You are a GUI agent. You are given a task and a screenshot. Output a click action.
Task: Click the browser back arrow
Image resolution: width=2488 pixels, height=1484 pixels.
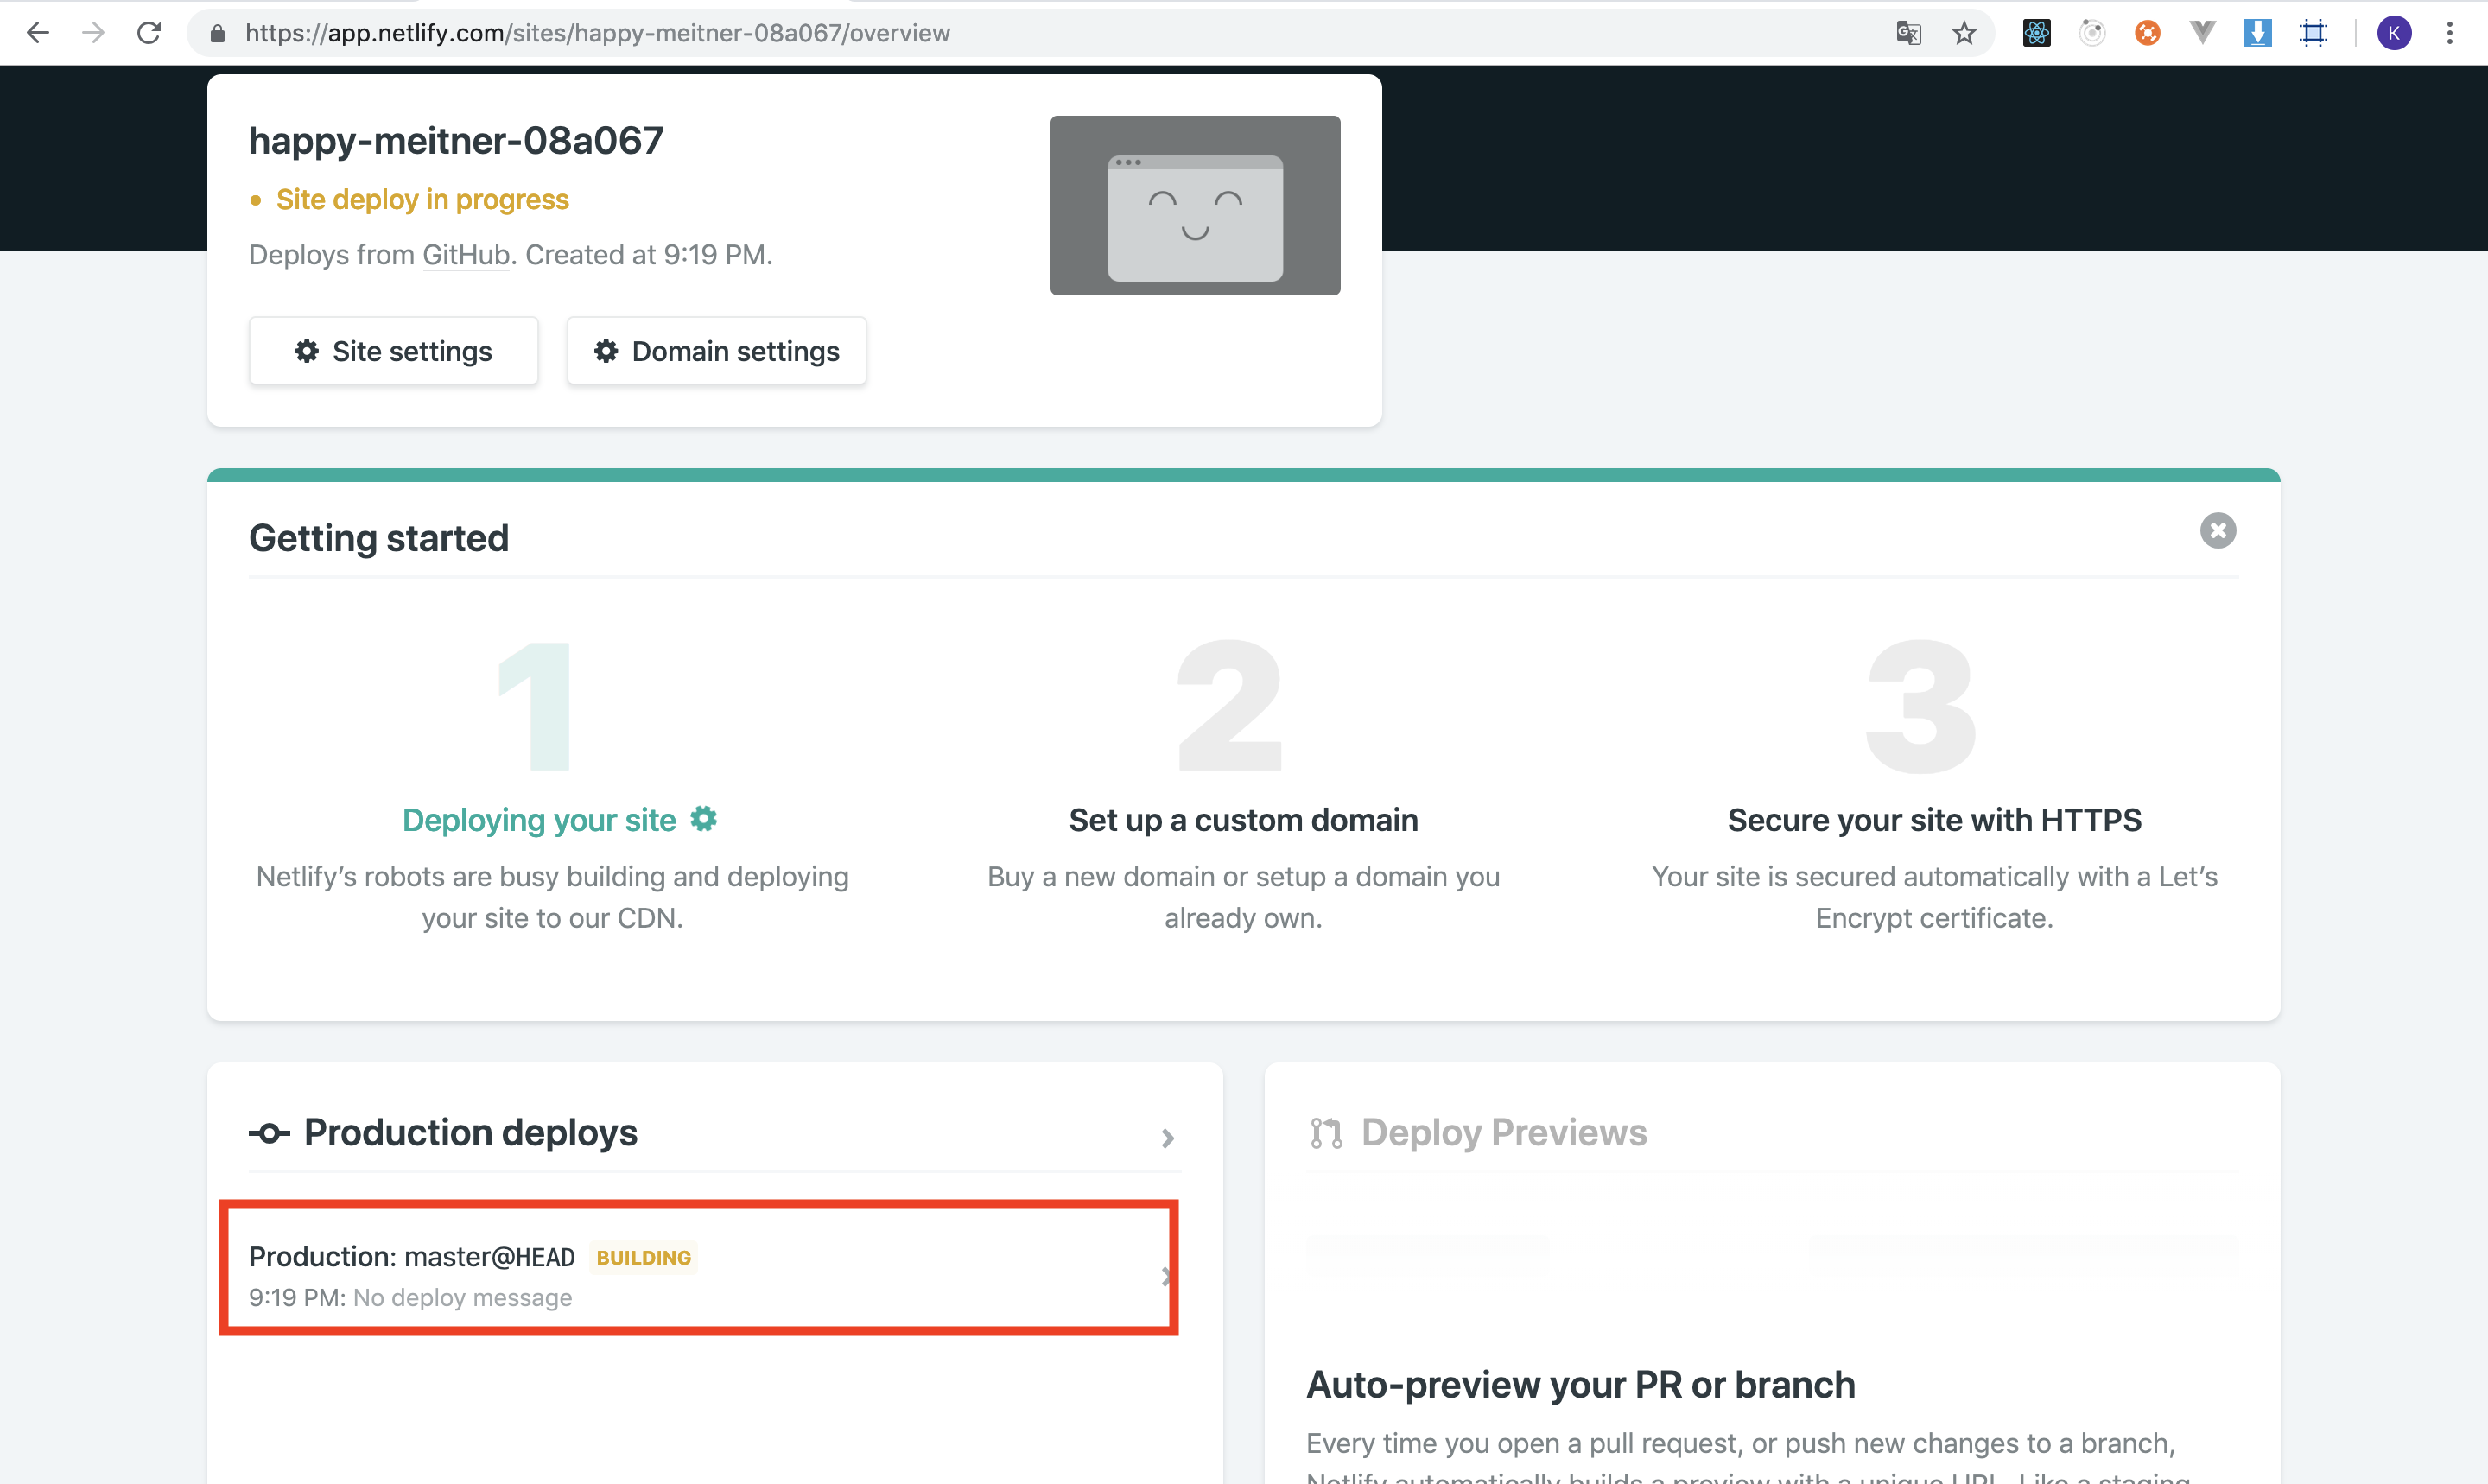(x=37, y=33)
